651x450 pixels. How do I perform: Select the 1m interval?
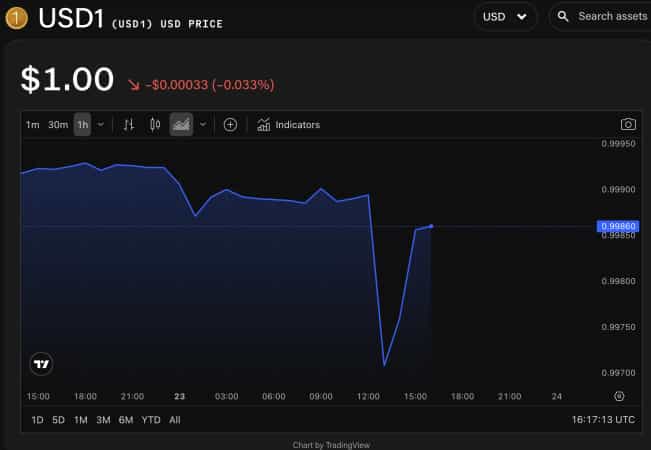pyautogui.click(x=32, y=125)
